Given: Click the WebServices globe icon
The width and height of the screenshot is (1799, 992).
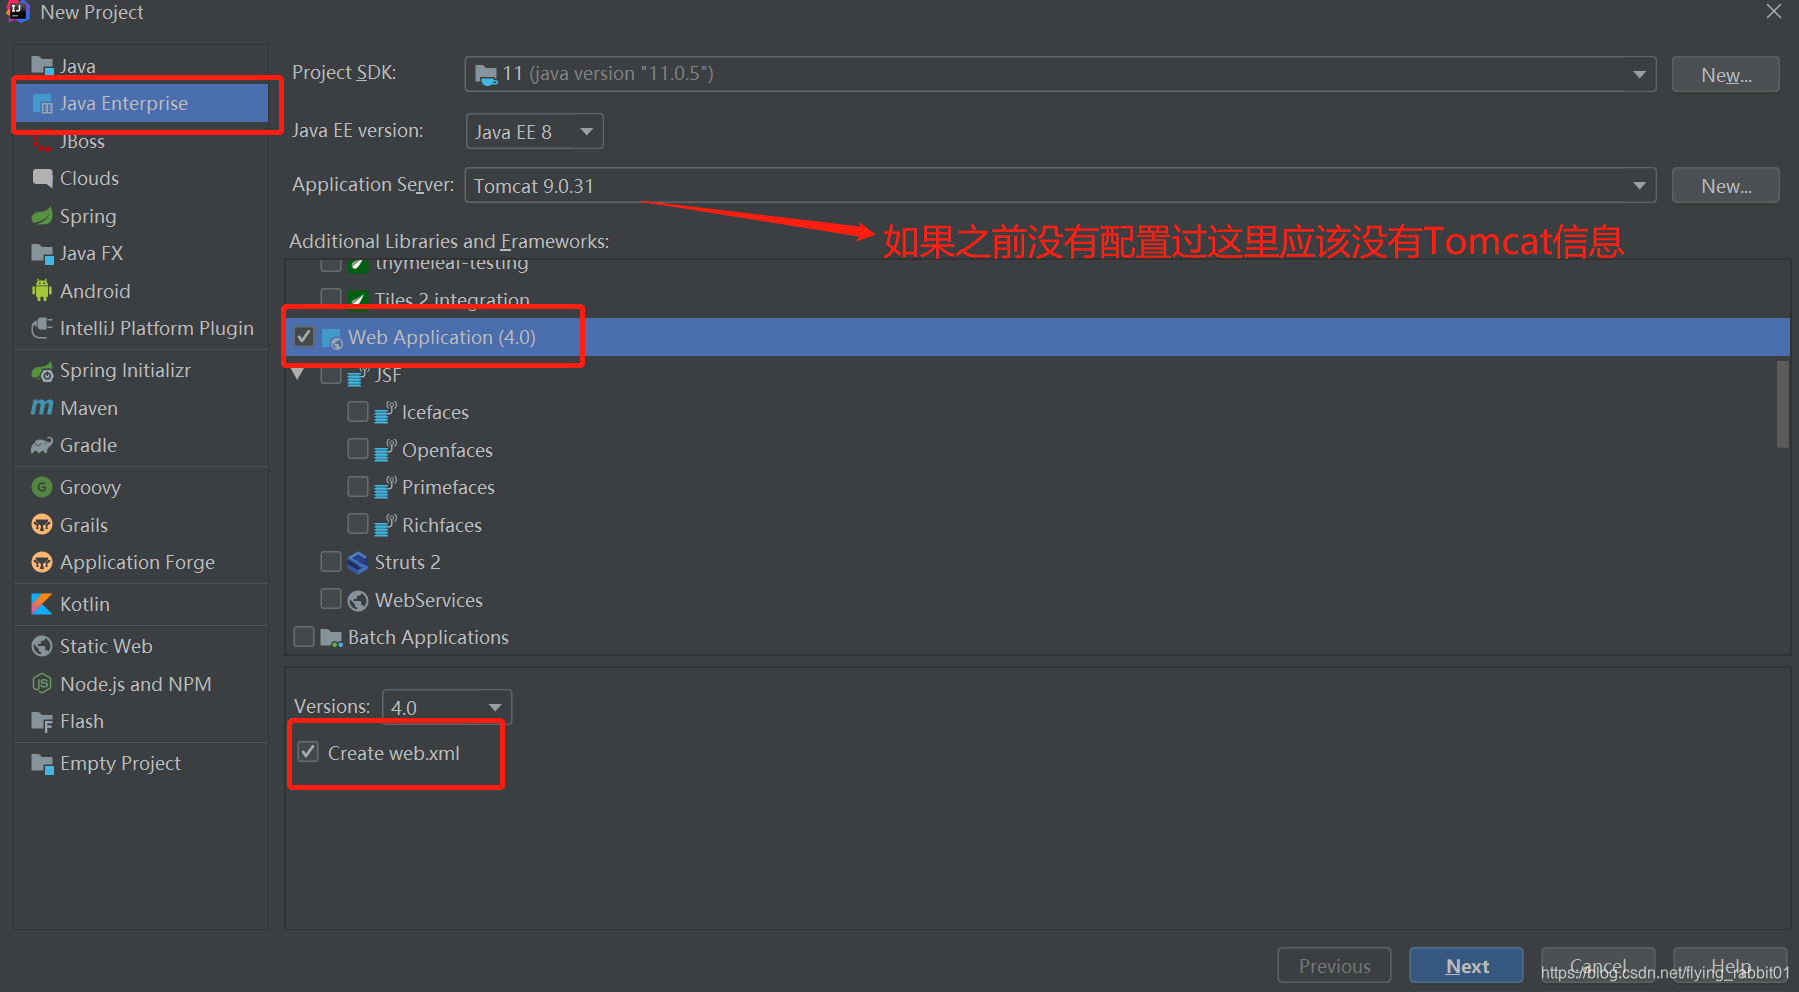Looking at the screenshot, I should (x=358, y=600).
